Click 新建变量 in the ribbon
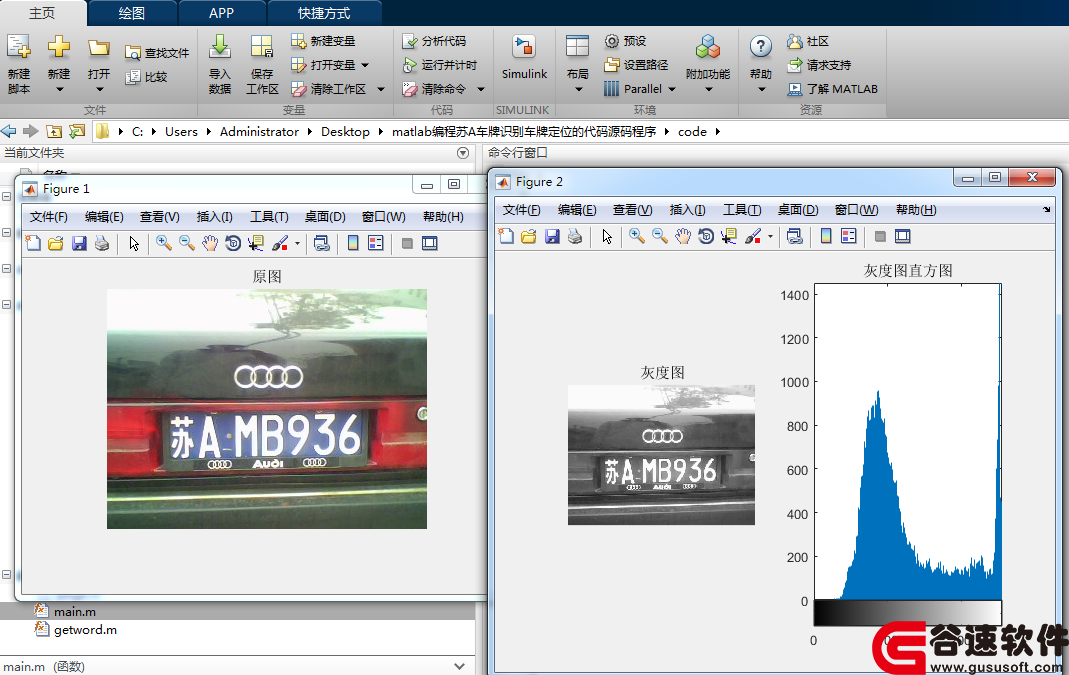The height and width of the screenshot is (675, 1069). tap(323, 41)
